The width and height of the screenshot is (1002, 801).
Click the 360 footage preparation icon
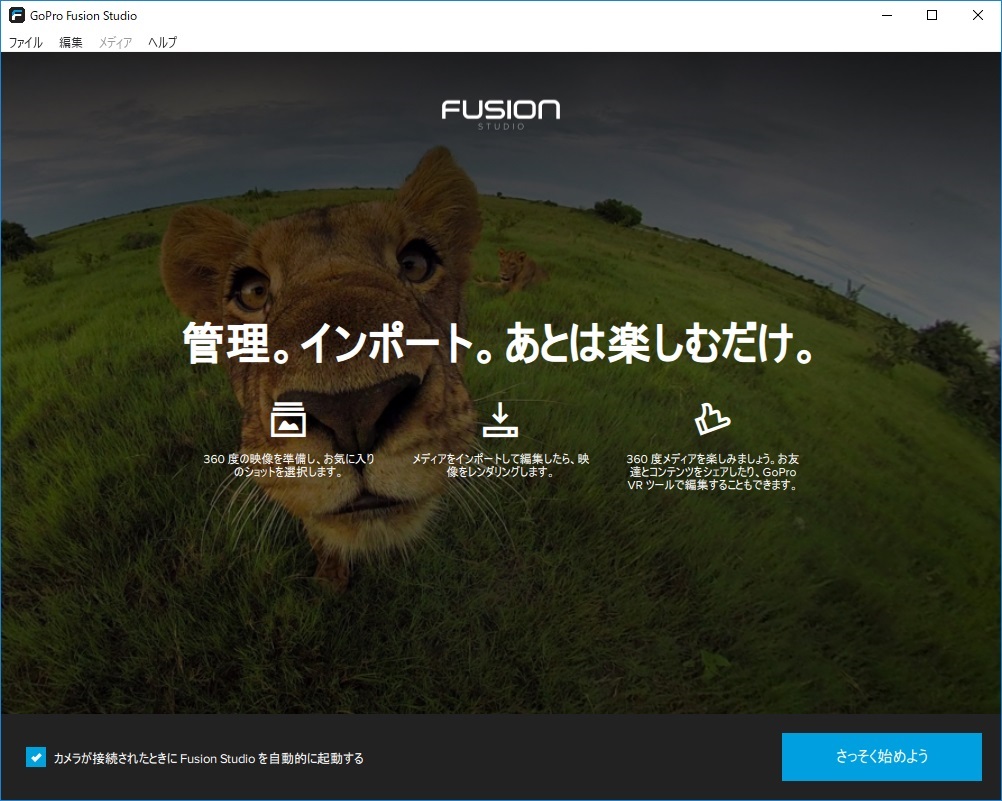pyautogui.click(x=289, y=419)
